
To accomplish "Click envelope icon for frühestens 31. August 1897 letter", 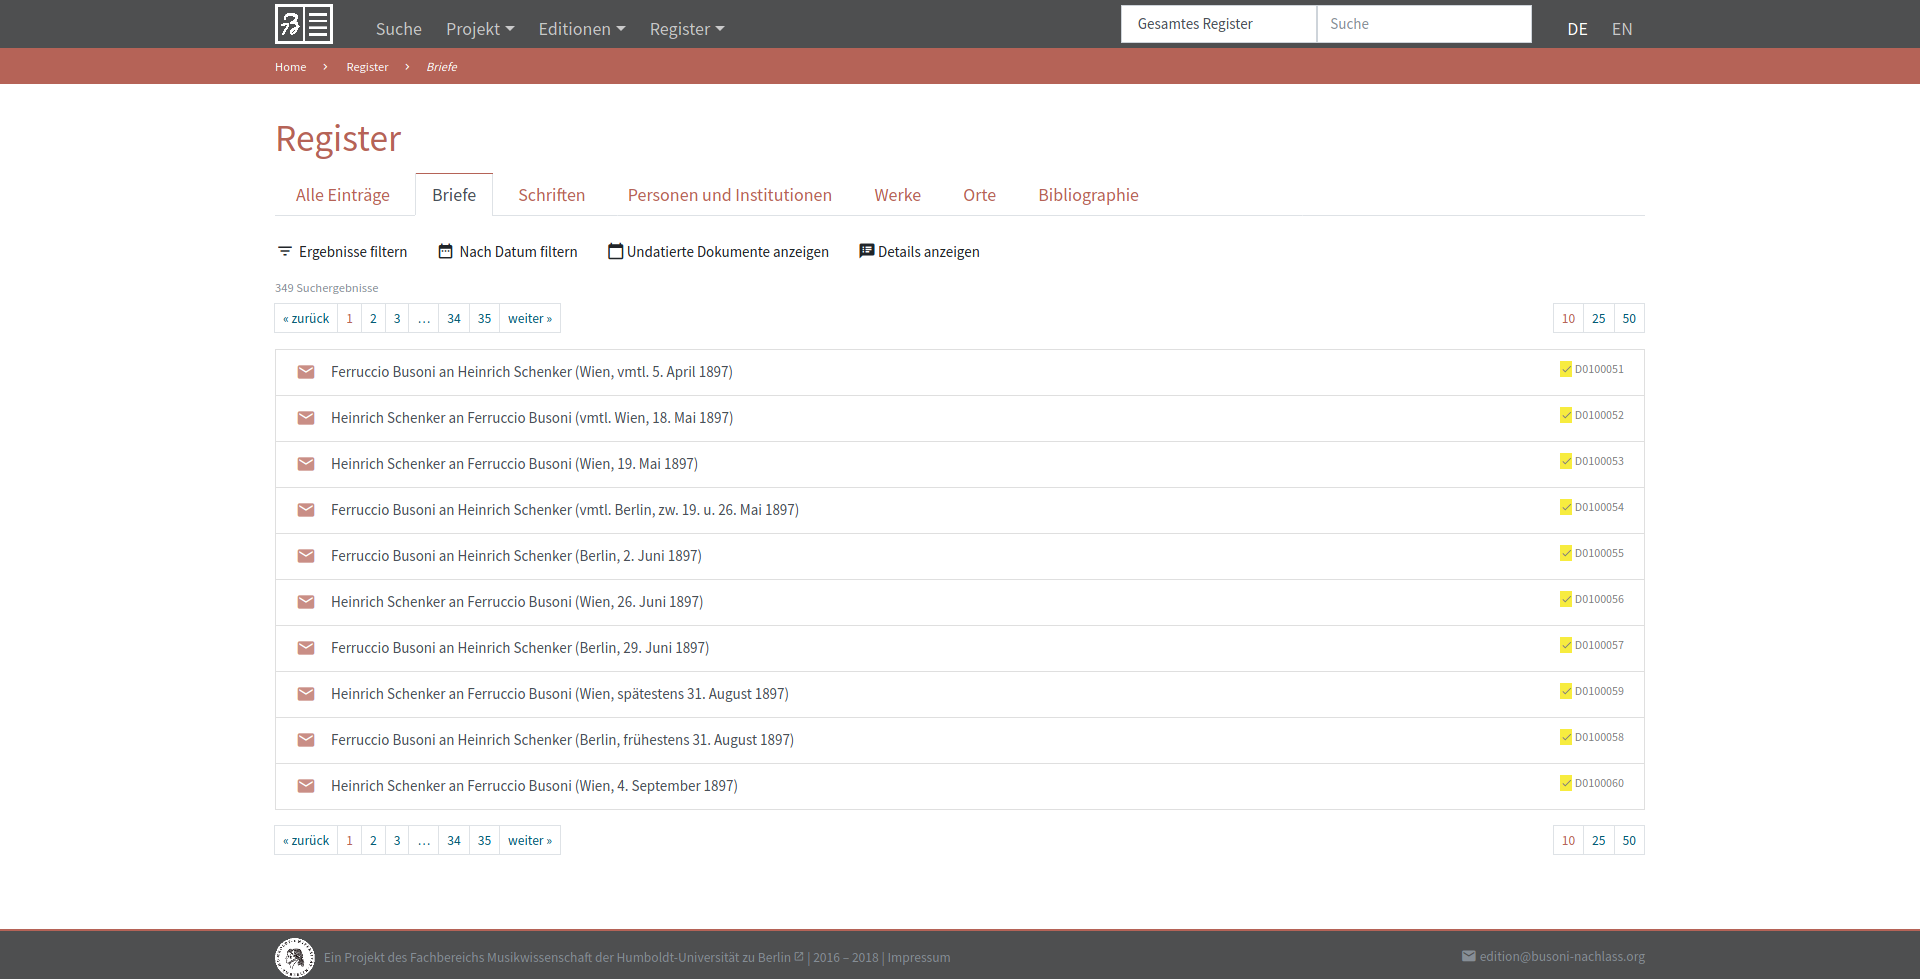I will point(306,740).
